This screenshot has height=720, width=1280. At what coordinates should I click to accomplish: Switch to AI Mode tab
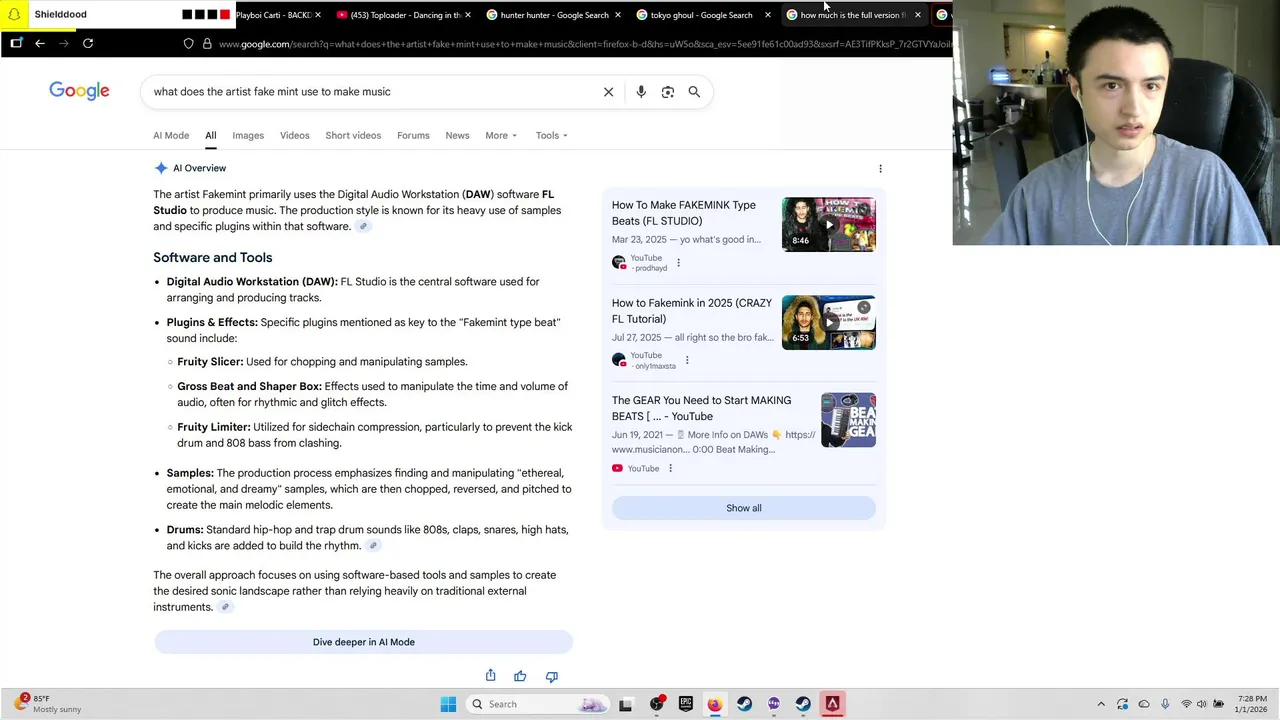[171, 136]
